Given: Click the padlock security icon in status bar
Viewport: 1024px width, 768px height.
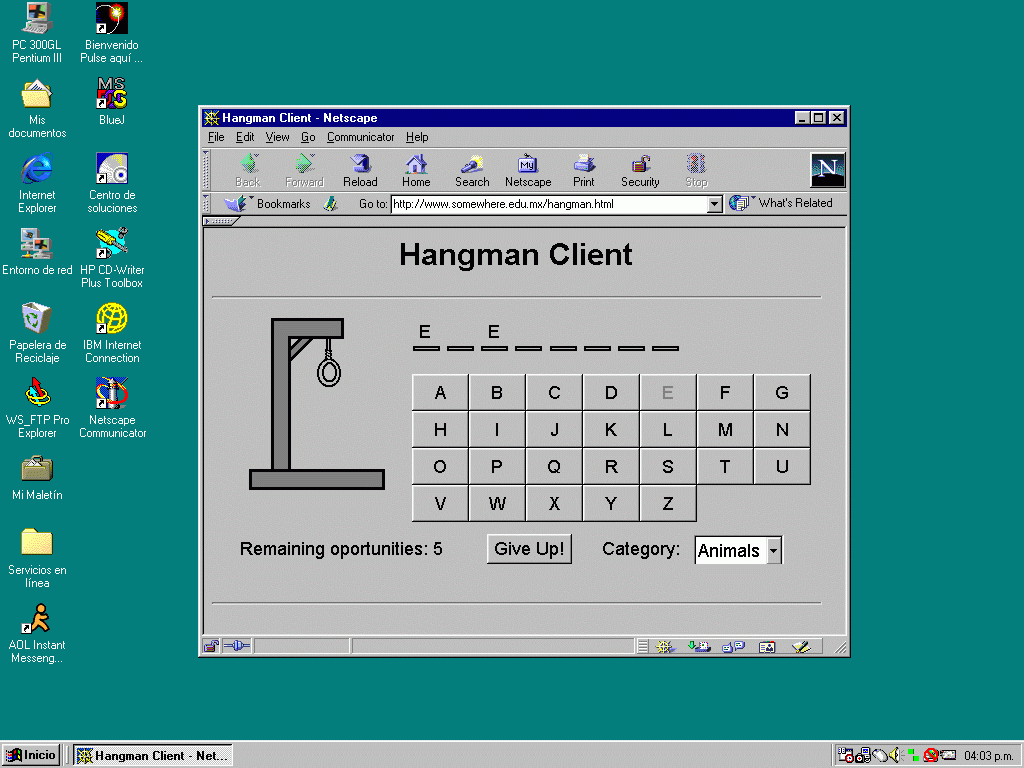Looking at the screenshot, I should [212, 646].
